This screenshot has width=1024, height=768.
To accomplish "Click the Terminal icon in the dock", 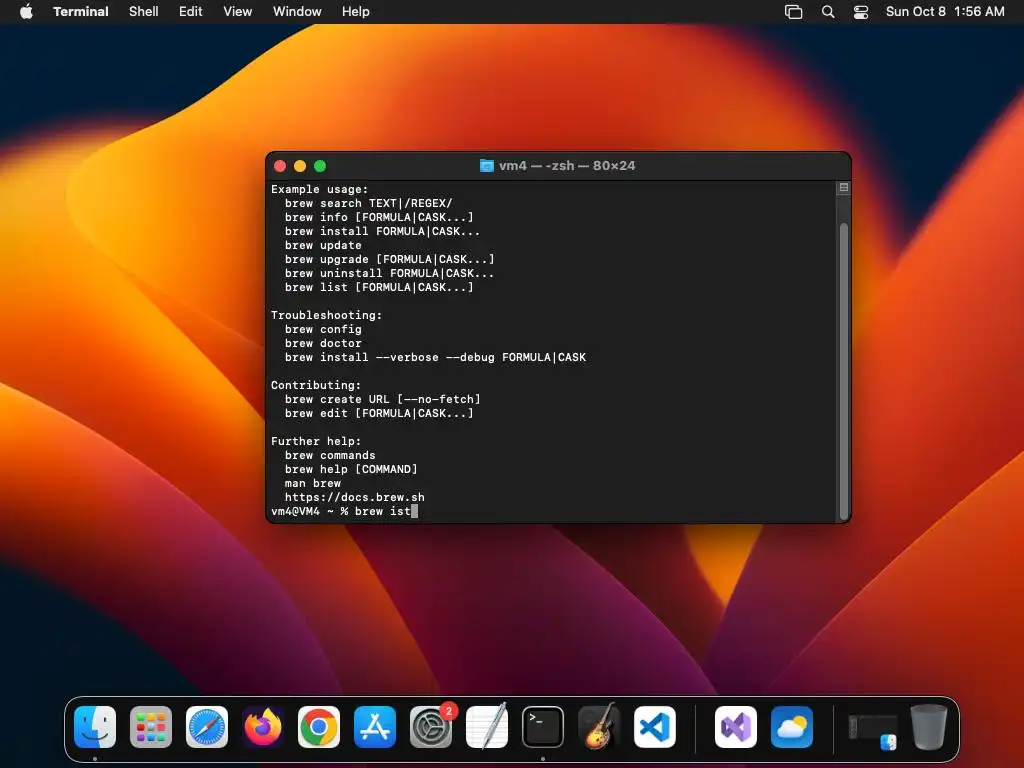I will 543,727.
